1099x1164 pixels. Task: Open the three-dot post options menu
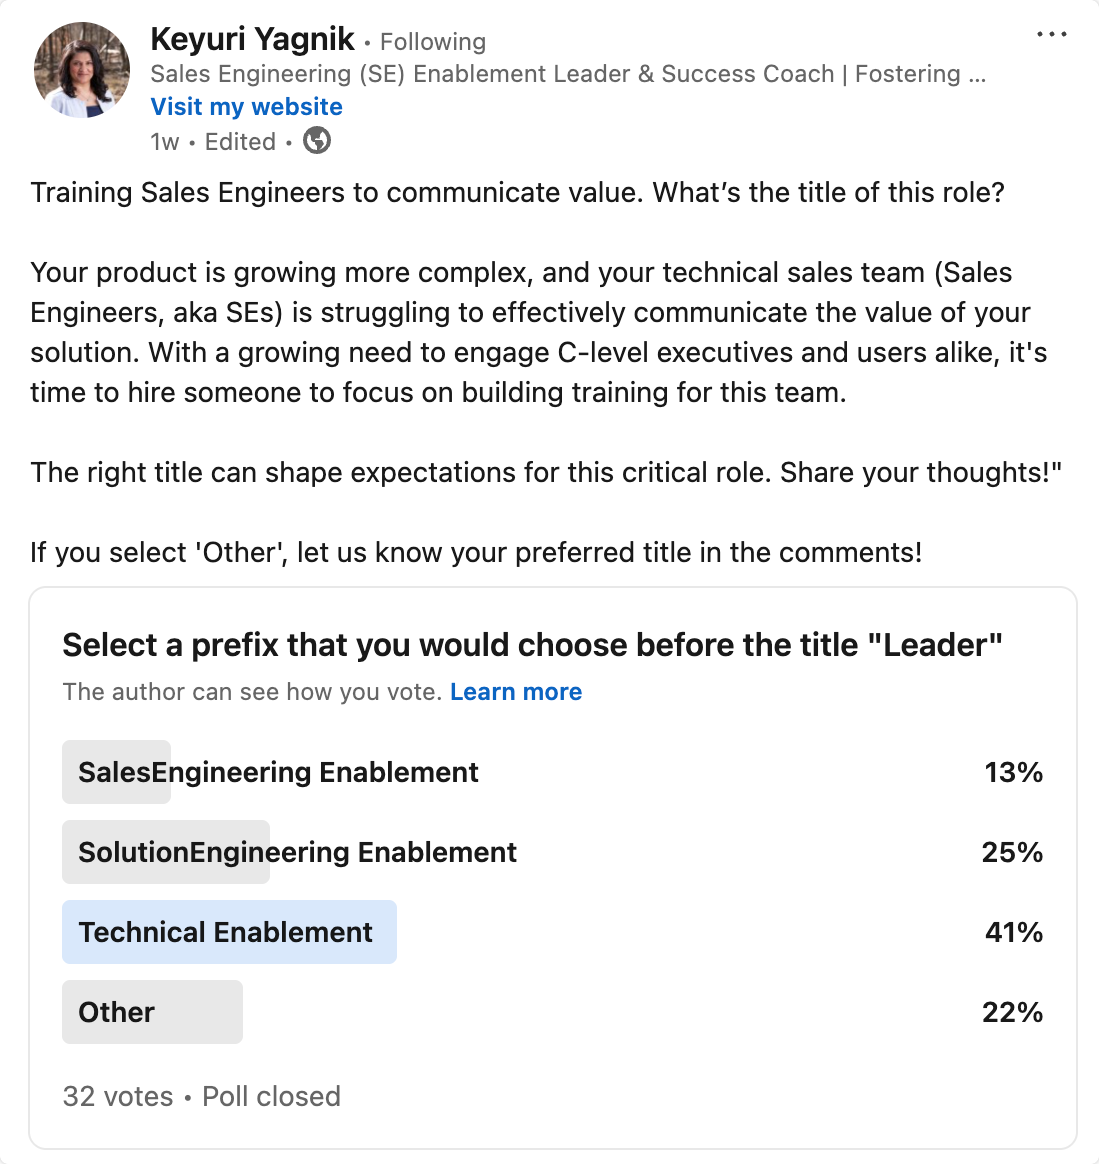click(1051, 34)
